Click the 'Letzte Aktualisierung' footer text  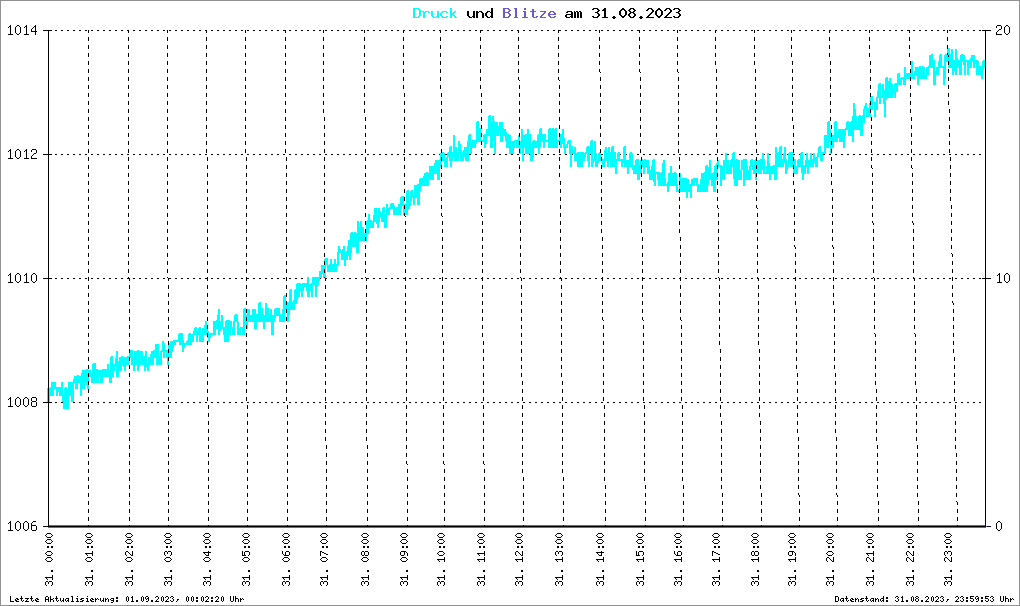[x=127, y=599]
